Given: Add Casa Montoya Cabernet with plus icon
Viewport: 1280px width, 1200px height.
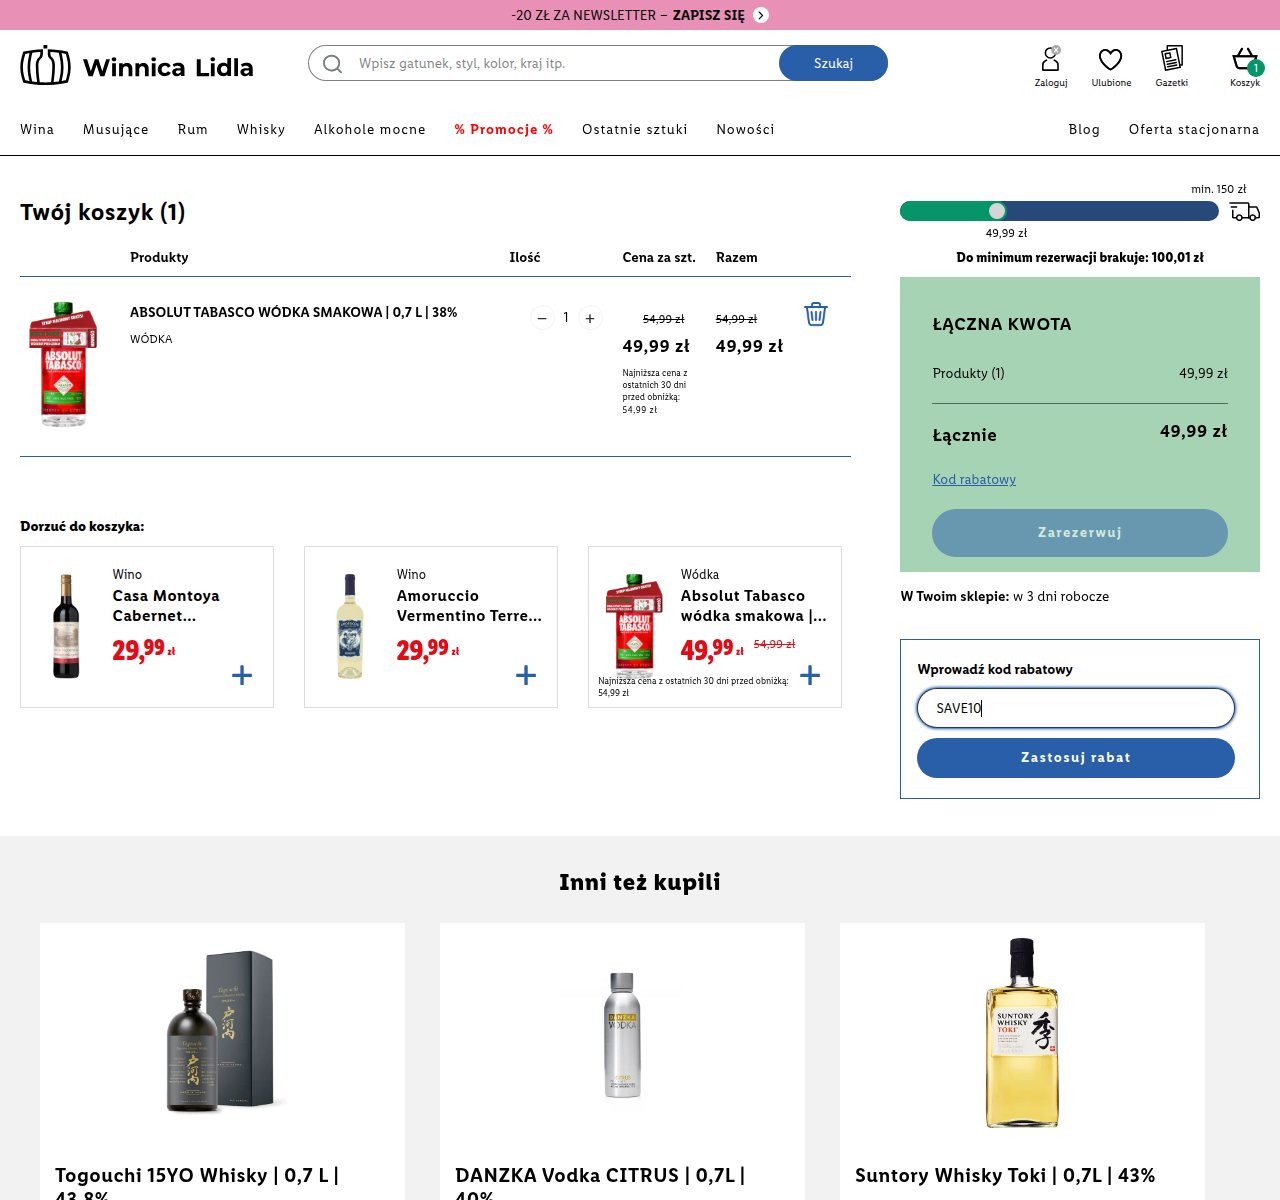Looking at the screenshot, I should click(242, 676).
